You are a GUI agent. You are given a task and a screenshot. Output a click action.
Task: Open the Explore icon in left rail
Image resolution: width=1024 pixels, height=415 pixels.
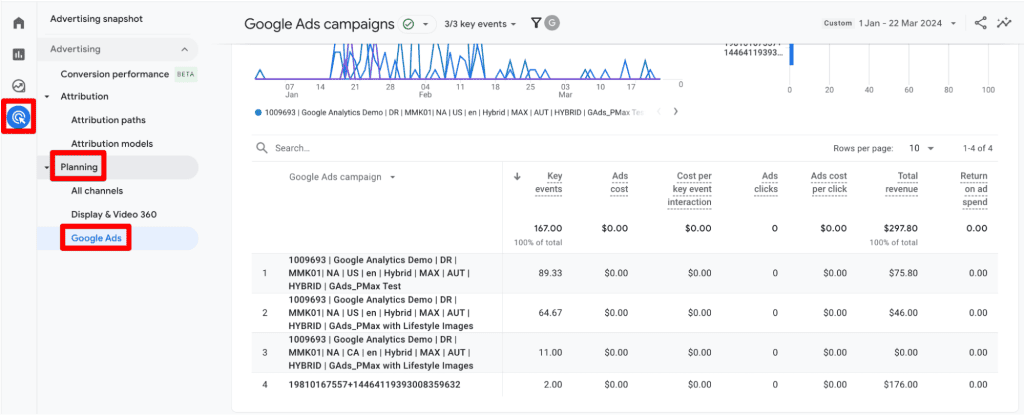click(x=18, y=86)
